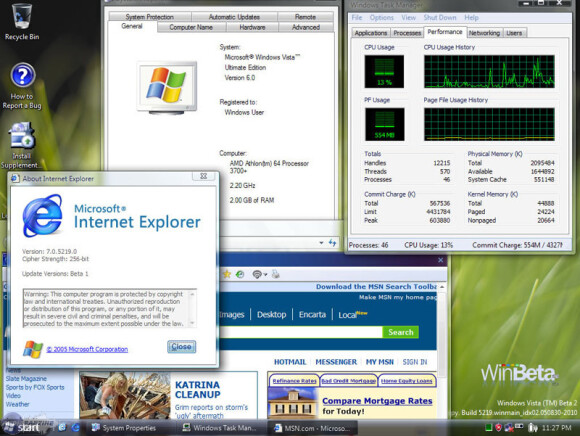Select the General tab in System Properties
The height and width of the screenshot is (436, 580).
[132, 26]
